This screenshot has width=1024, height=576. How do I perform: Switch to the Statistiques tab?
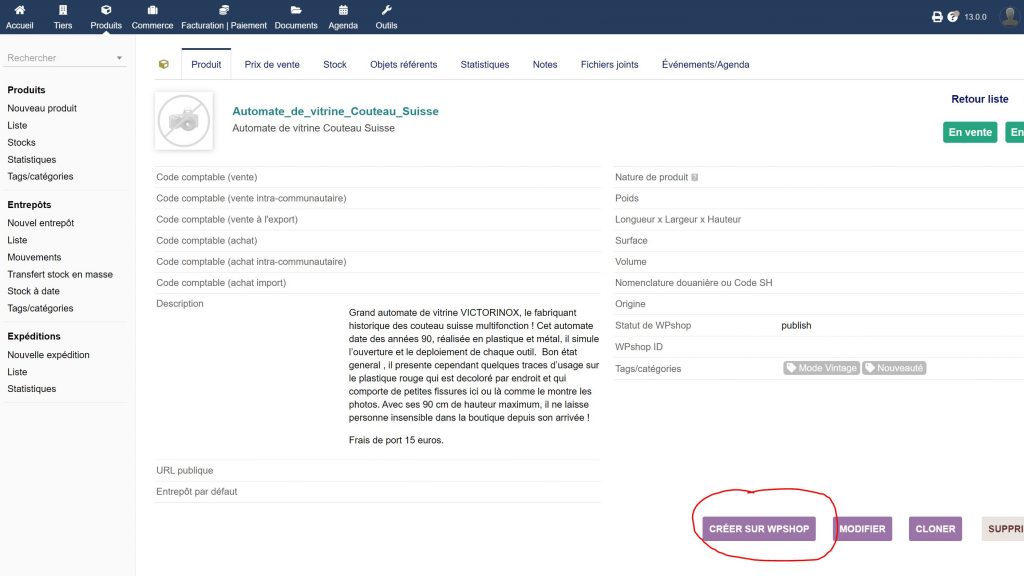[484, 63]
